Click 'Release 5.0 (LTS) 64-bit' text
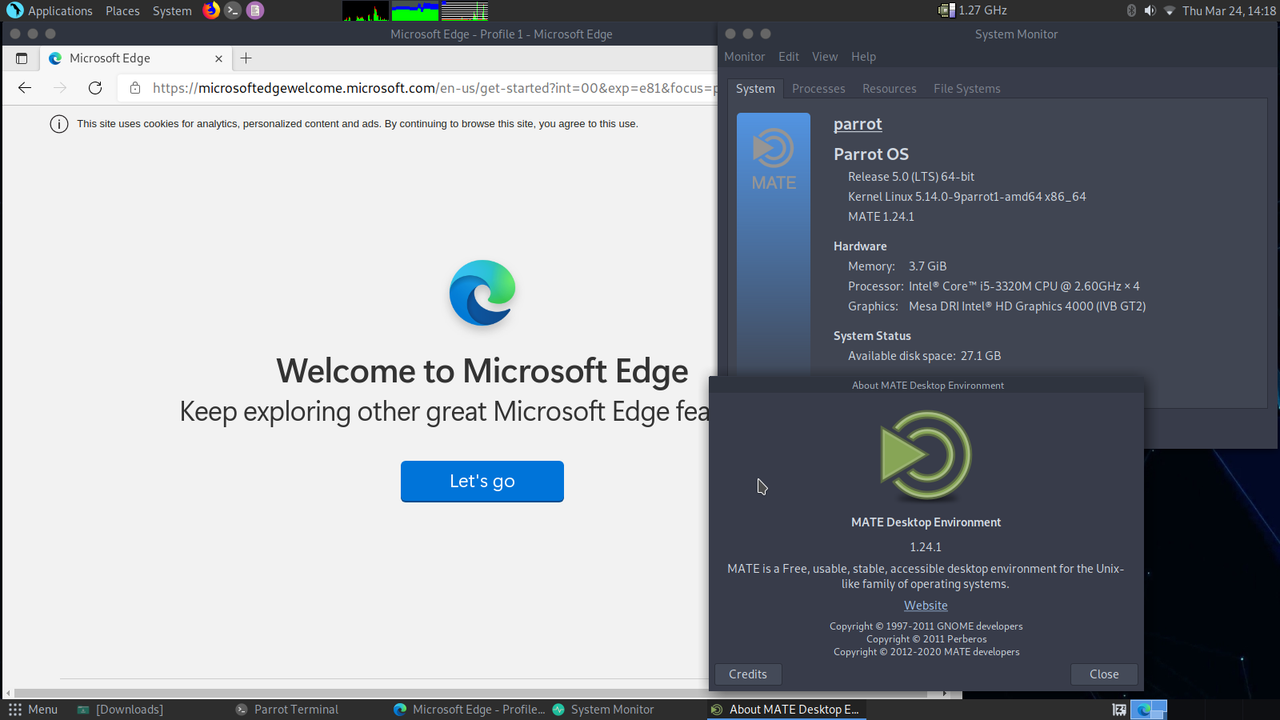This screenshot has height=720, width=1280. click(911, 176)
